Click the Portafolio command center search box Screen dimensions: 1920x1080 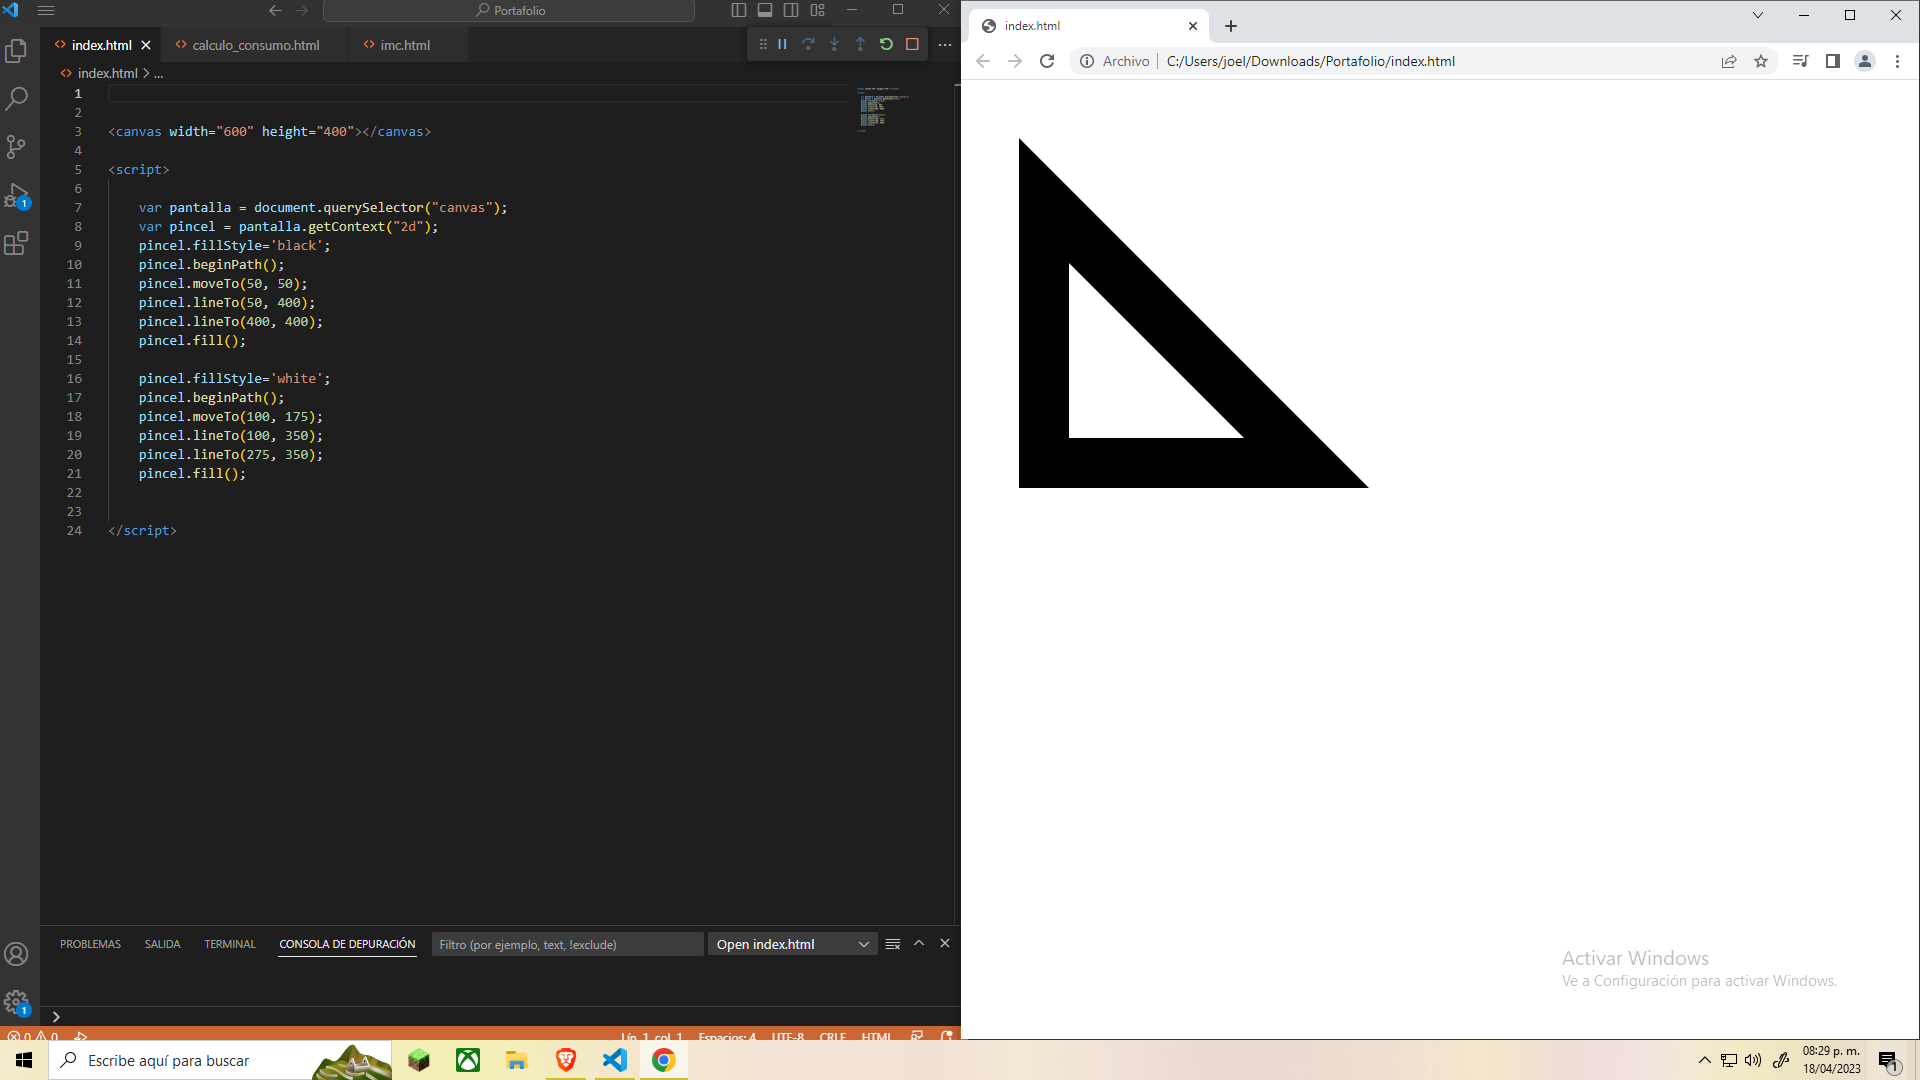(509, 10)
